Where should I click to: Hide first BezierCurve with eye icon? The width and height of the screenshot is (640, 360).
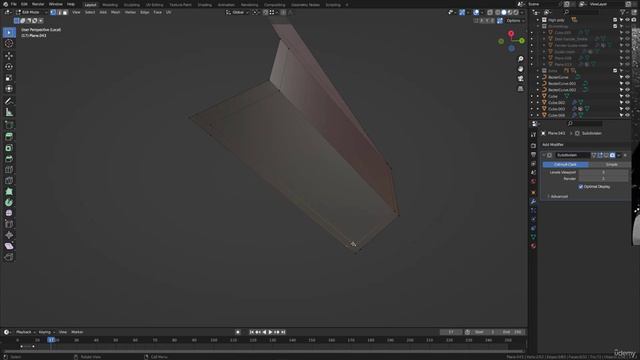pyautogui.click(x=627, y=77)
